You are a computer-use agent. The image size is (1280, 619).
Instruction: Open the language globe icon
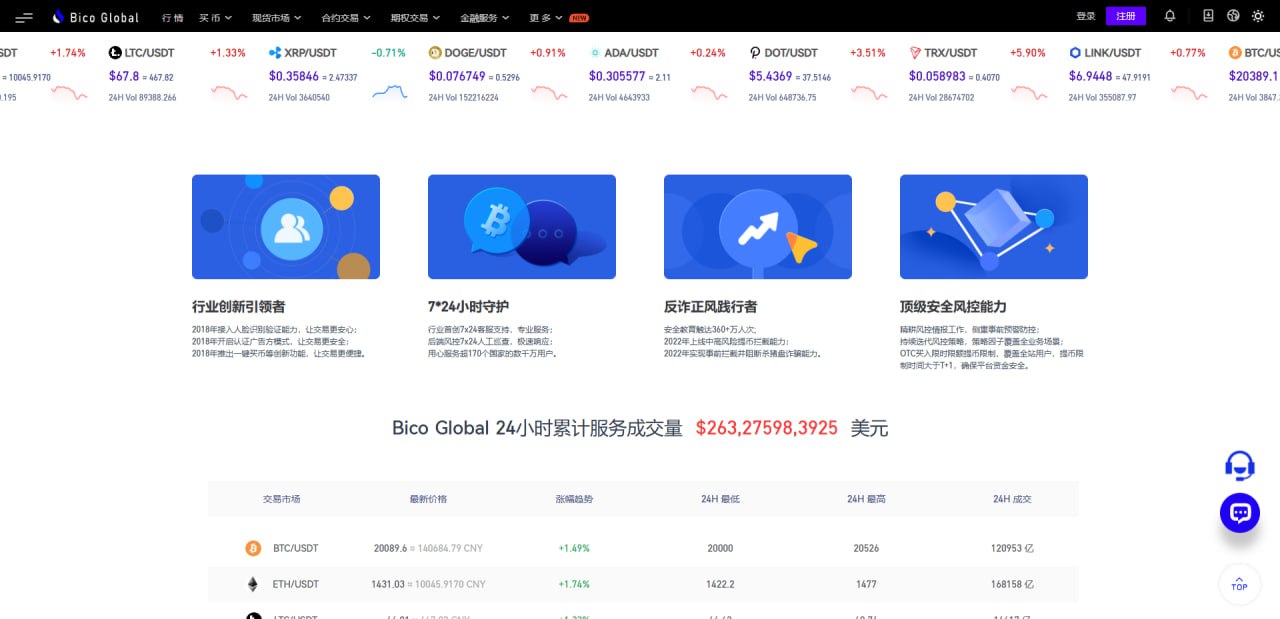click(1233, 16)
